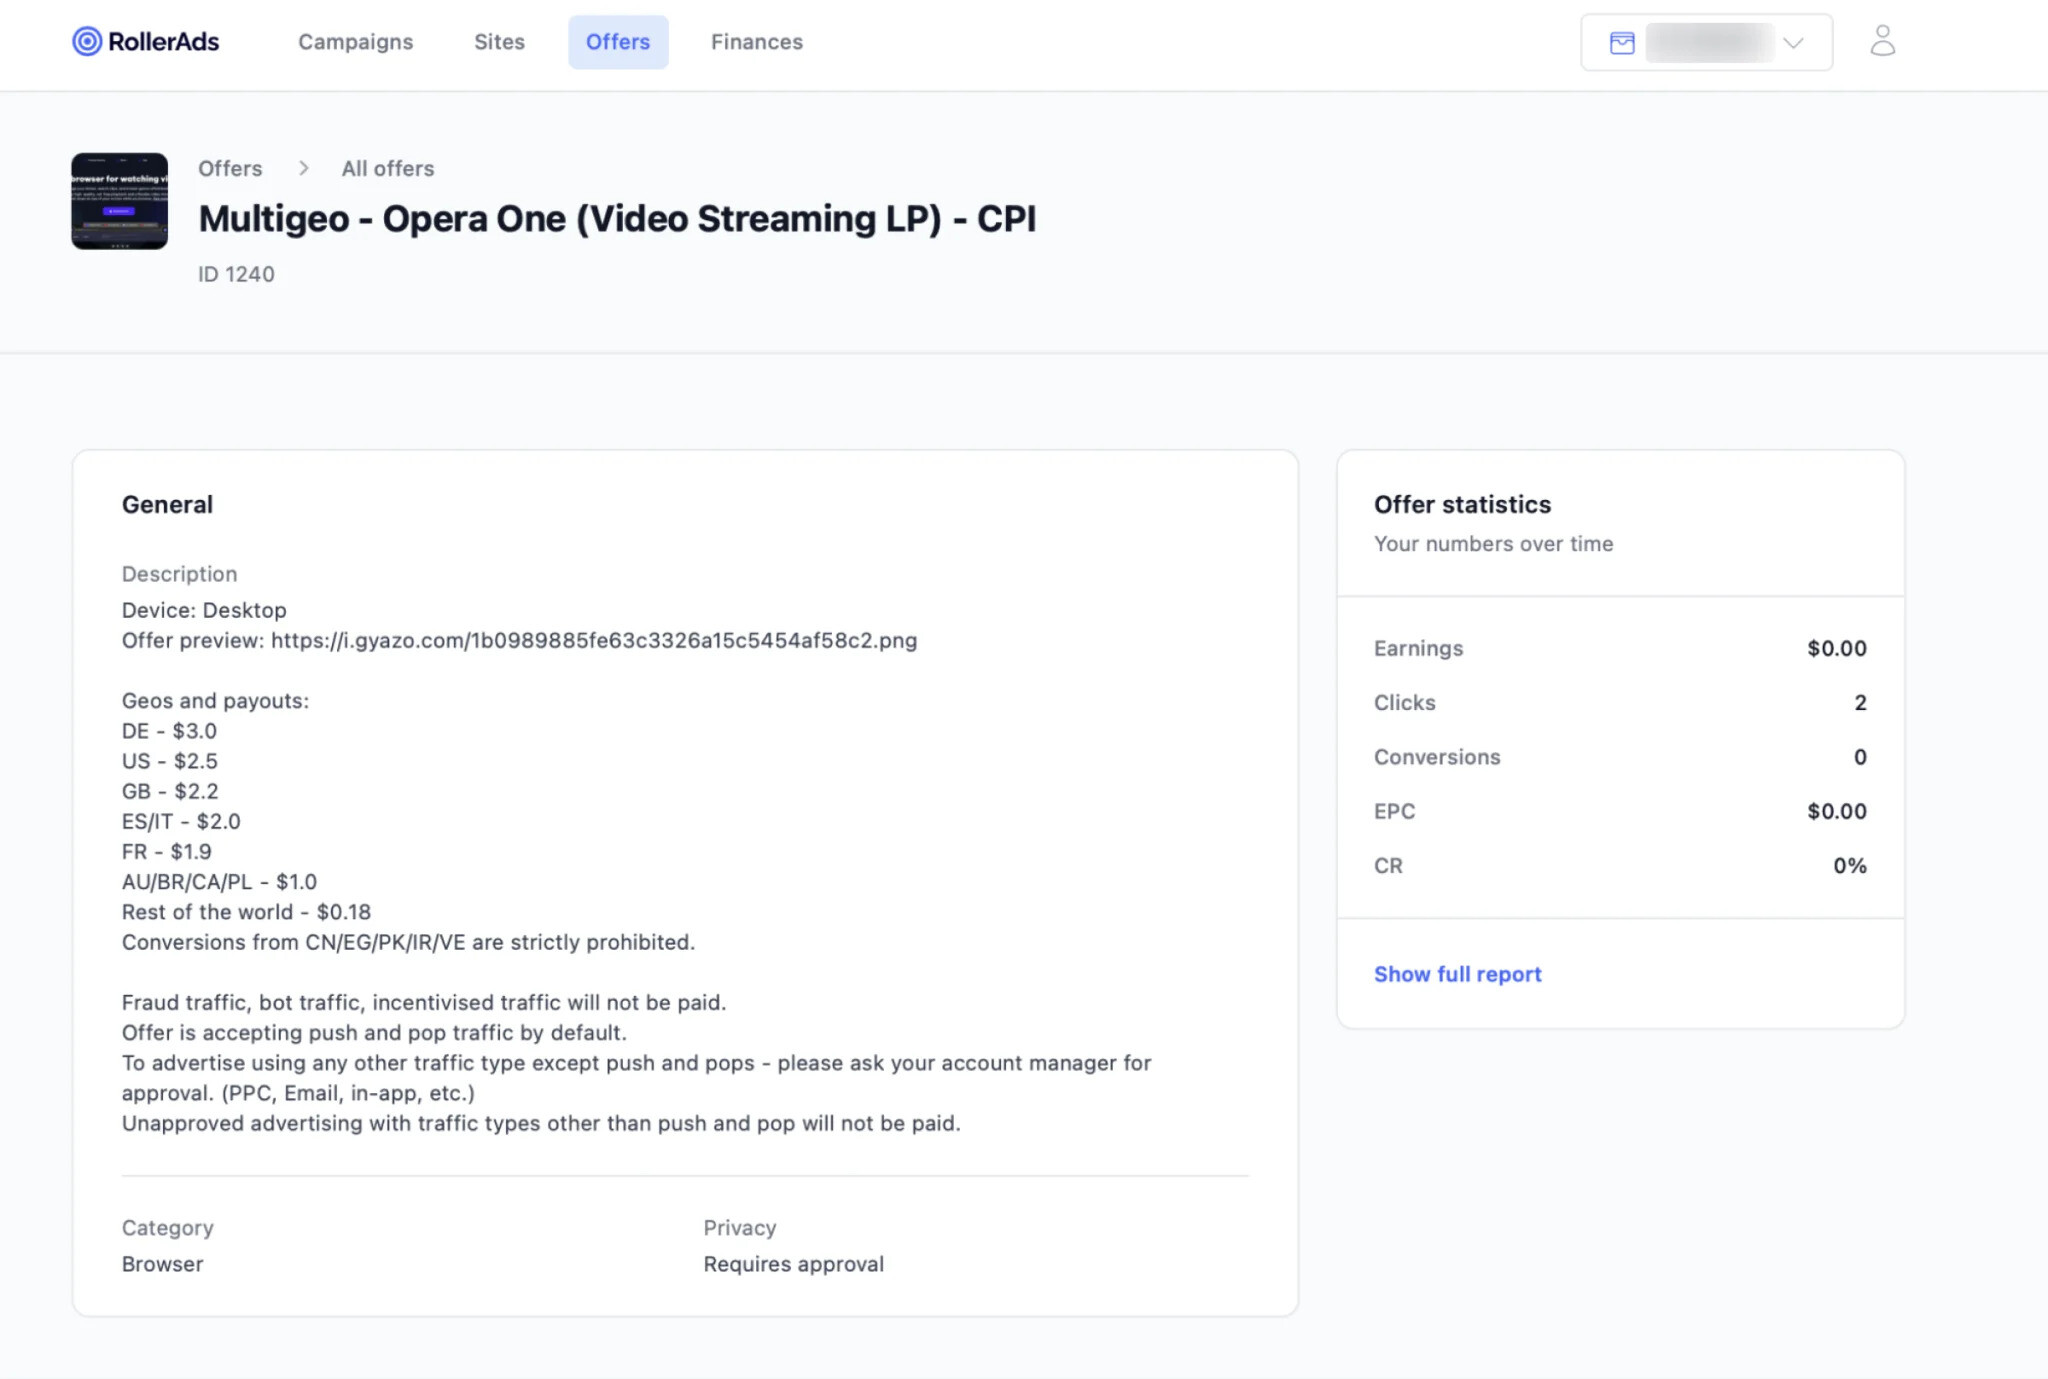The width and height of the screenshot is (2048, 1379).
Task: Click the Offer statistics heading
Action: pos(1462,504)
